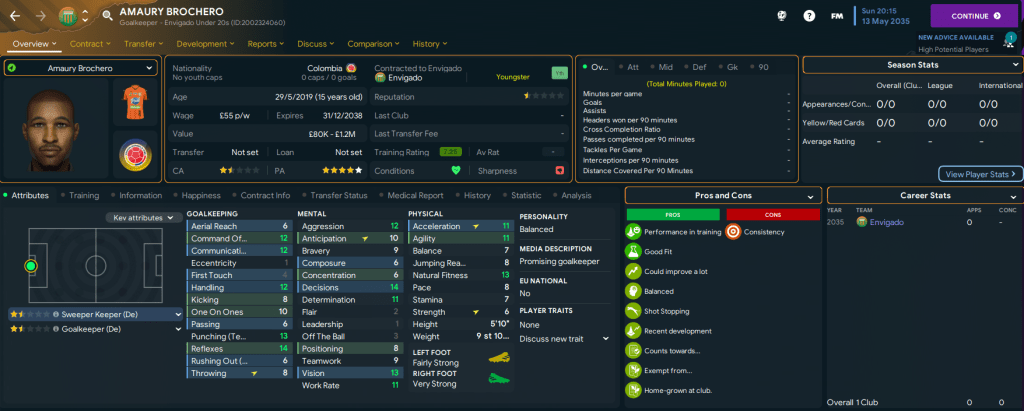The height and width of the screenshot is (411, 1024).
Task: Click View Player Stats button
Action: (980, 174)
